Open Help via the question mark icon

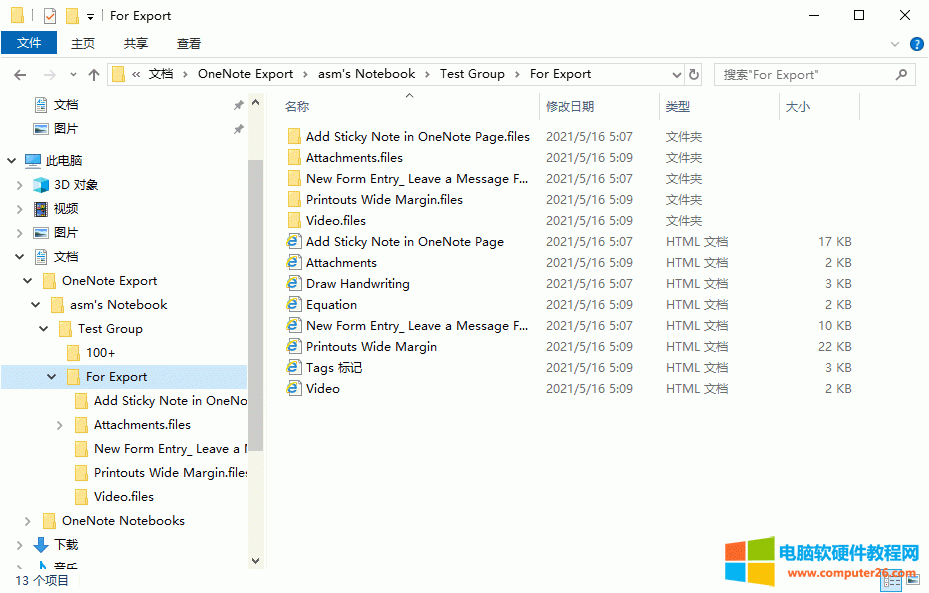917,44
